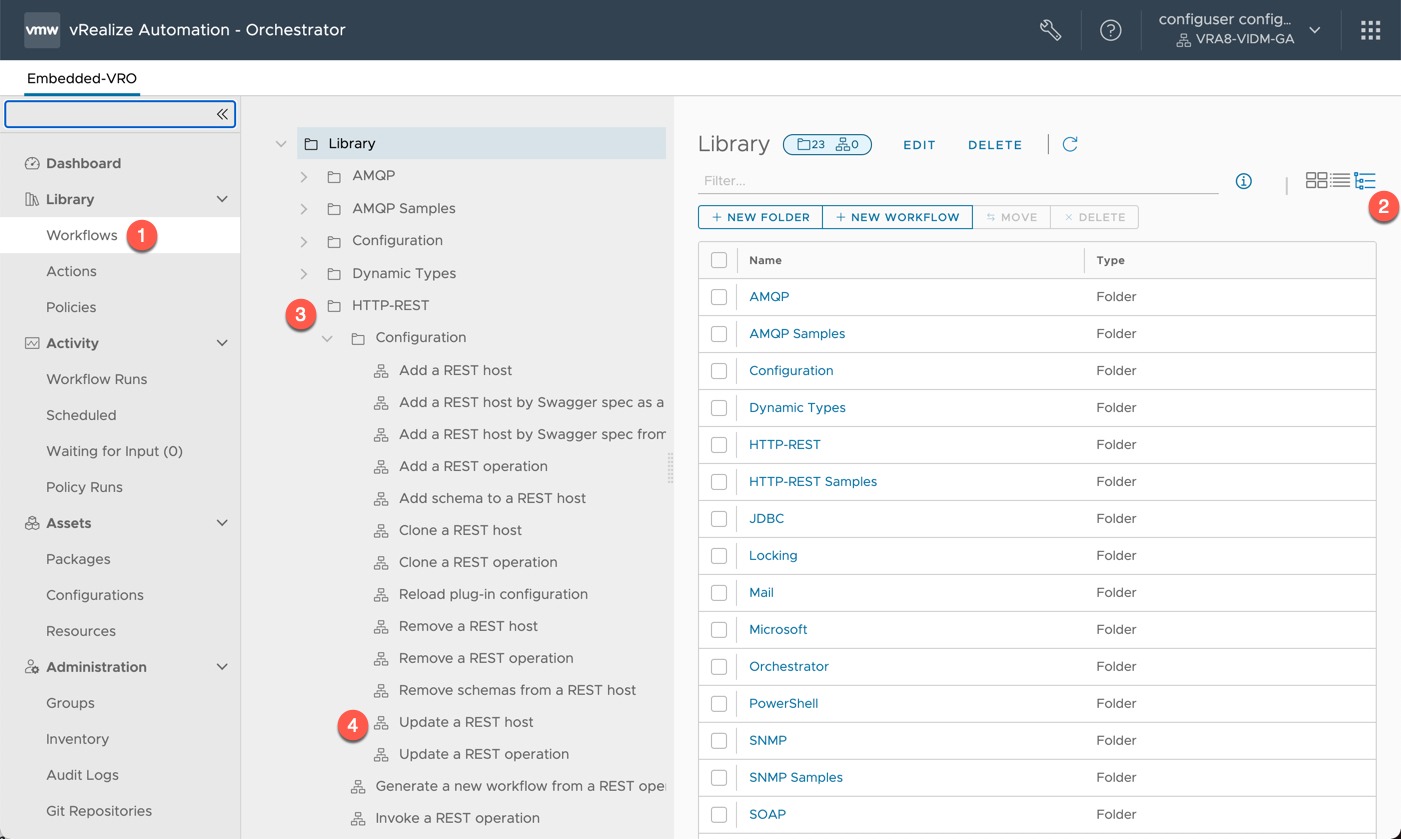Open Workflows in the sidebar
1401x839 pixels.
82,235
